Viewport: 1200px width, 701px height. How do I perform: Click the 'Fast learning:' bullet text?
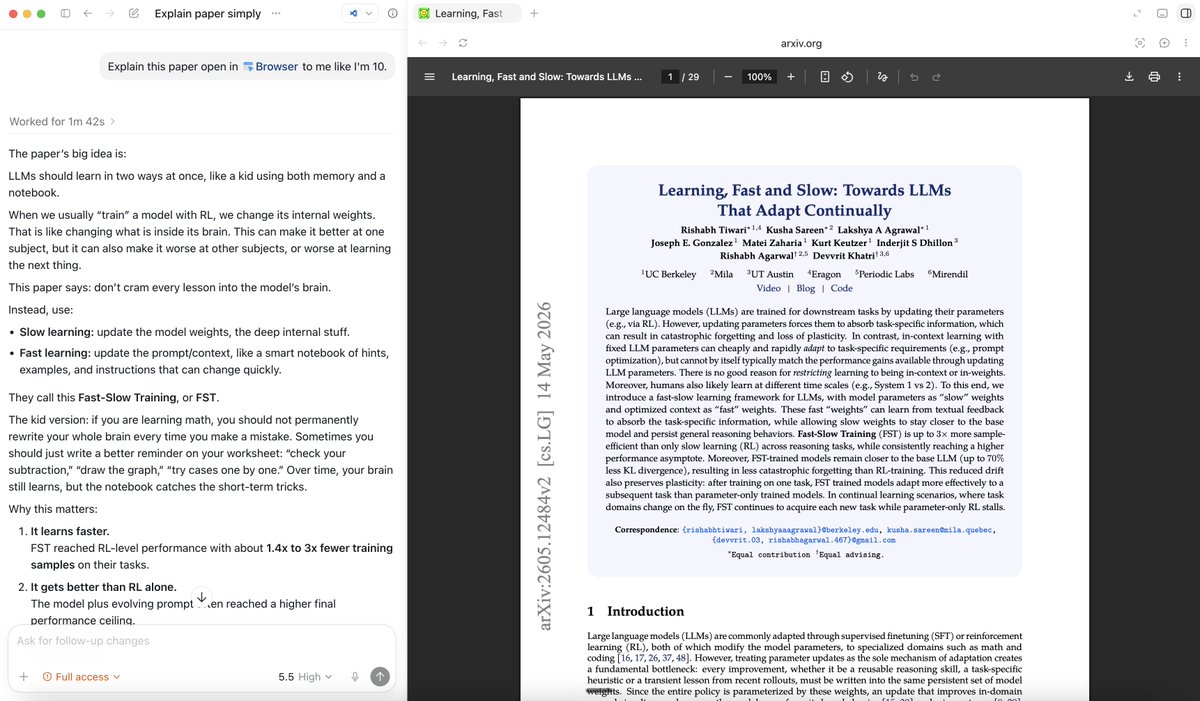coord(58,354)
